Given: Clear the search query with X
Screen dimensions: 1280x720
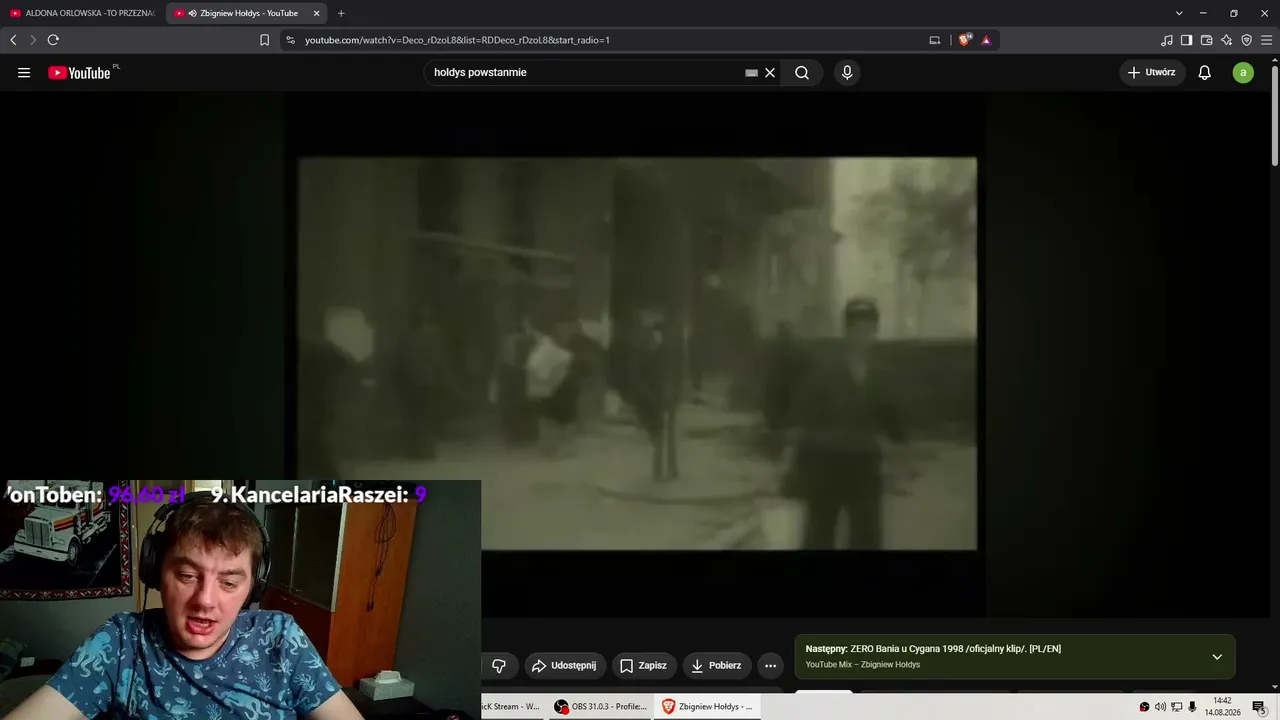Looking at the screenshot, I should point(770,72).
